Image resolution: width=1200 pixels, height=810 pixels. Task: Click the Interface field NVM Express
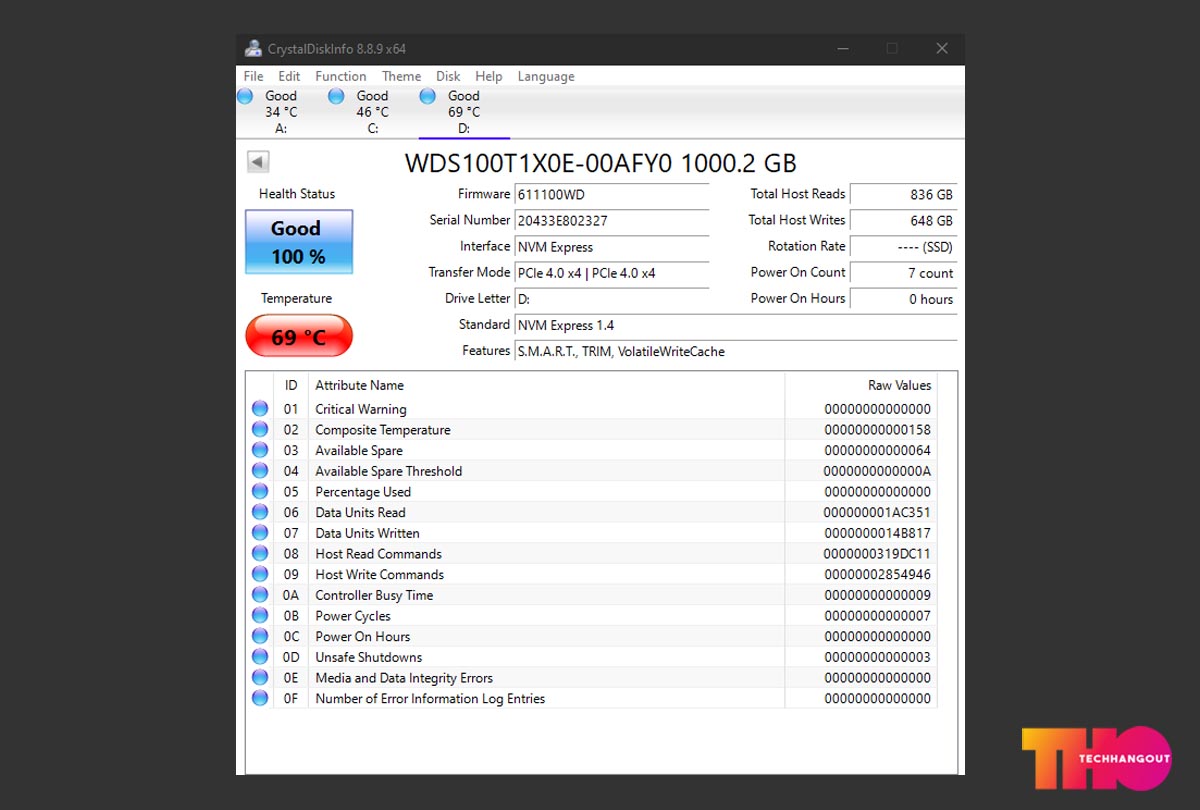[611, 246]
